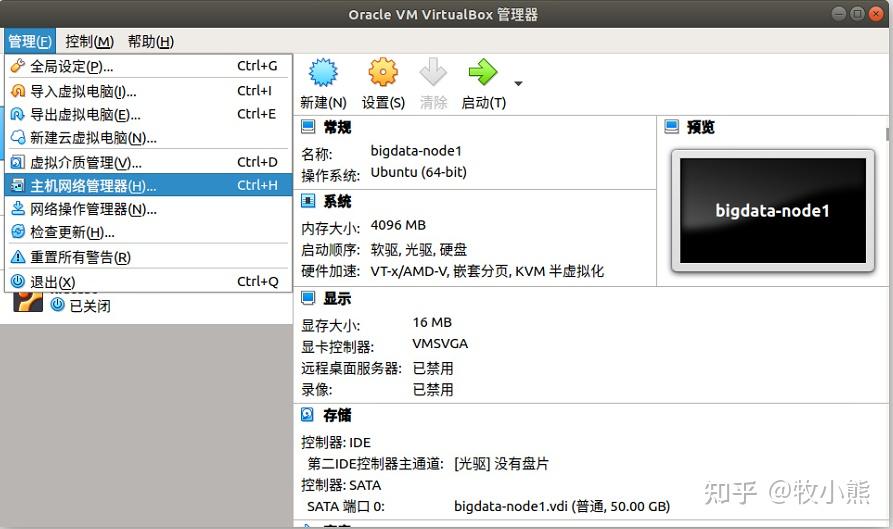The image size is (893, 529).
Task: Choose 导入虚拟电脑(I) menu entry
Action: click(148, 91)
